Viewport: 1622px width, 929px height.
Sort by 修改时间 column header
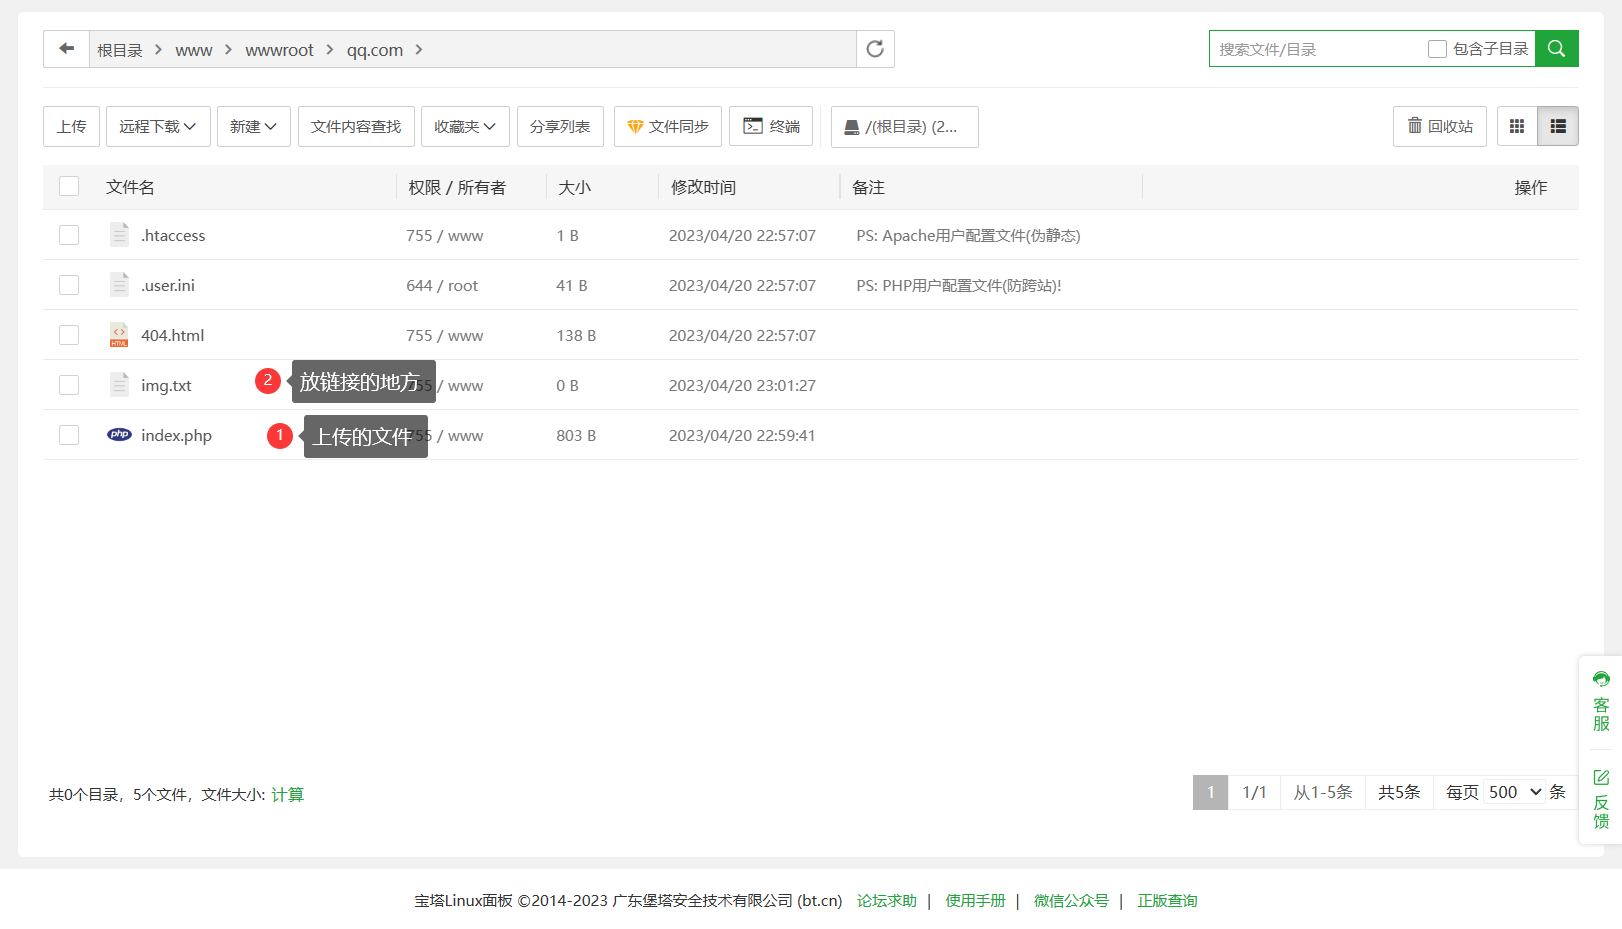click(703, 187)
